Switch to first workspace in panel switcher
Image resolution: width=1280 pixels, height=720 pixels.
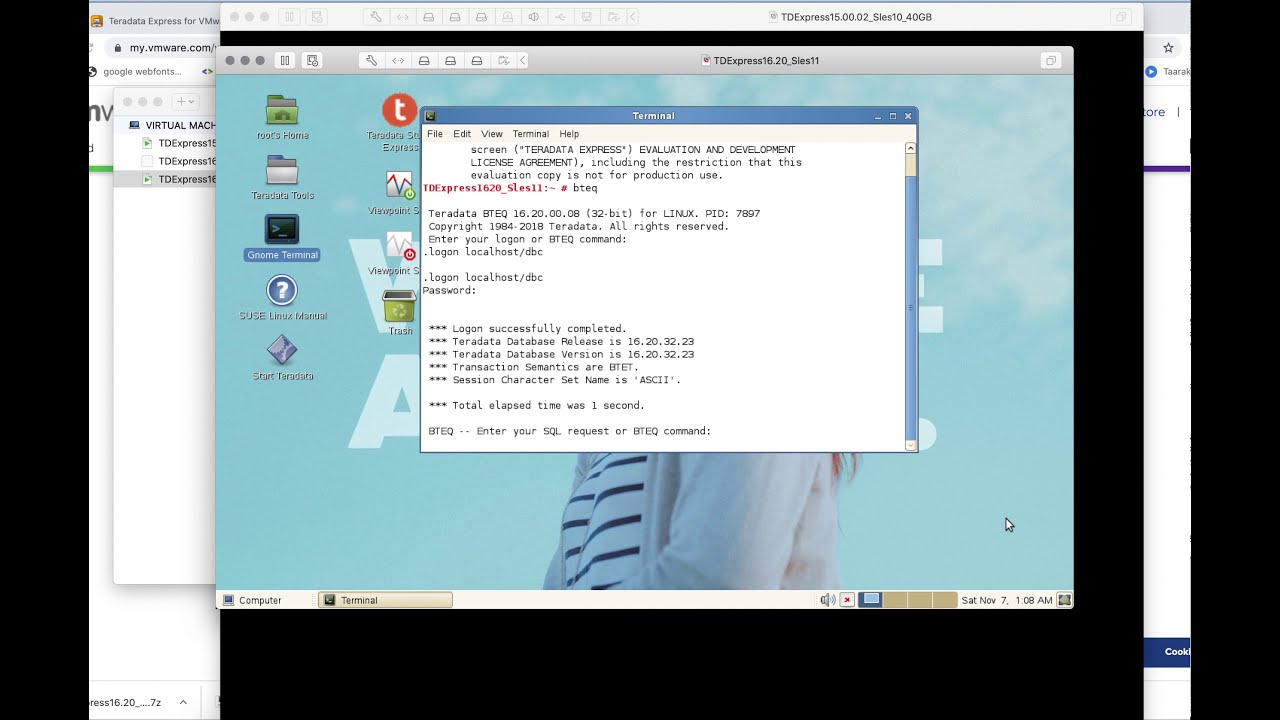coord(871,600)
